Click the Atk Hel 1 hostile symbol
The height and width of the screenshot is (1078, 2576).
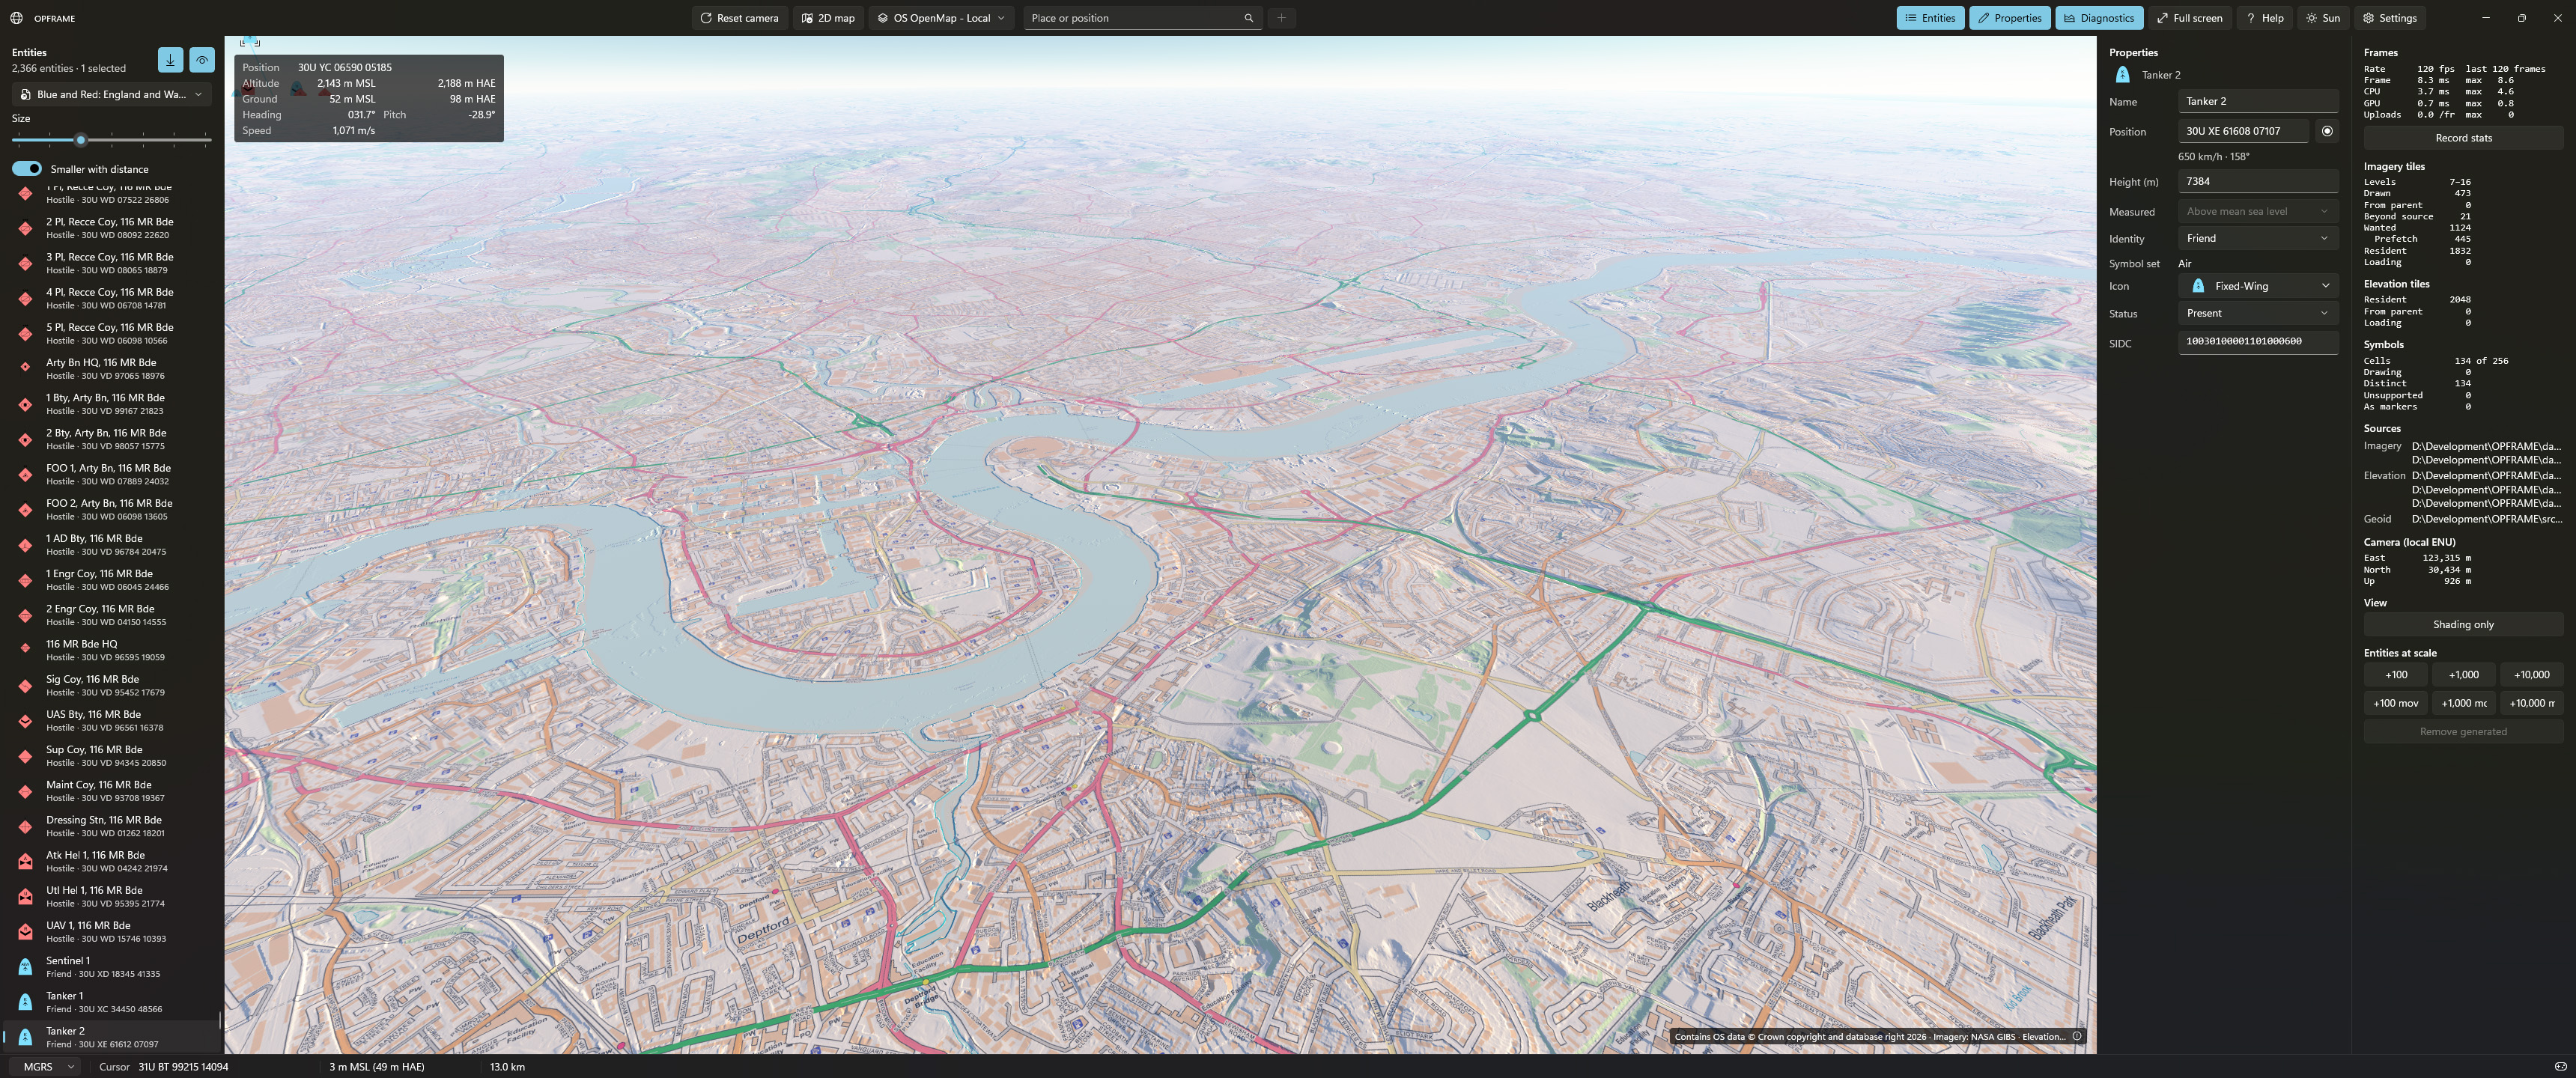[x=25, y=861]
